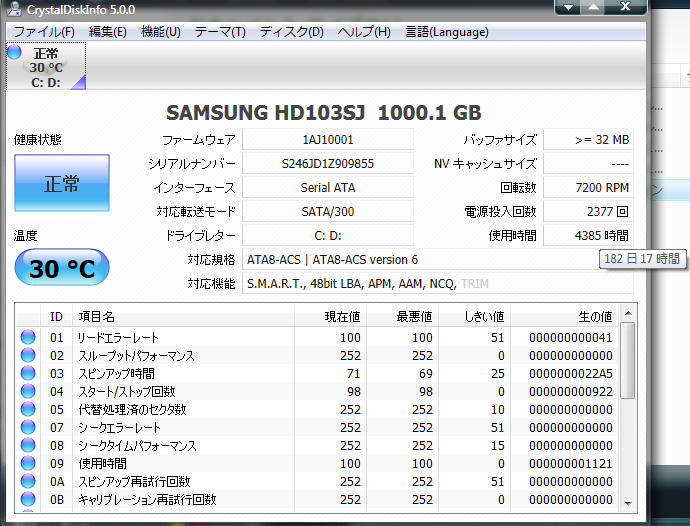
Task: Click status orb for スピンアップ時間 row
Action: [28, 373]
